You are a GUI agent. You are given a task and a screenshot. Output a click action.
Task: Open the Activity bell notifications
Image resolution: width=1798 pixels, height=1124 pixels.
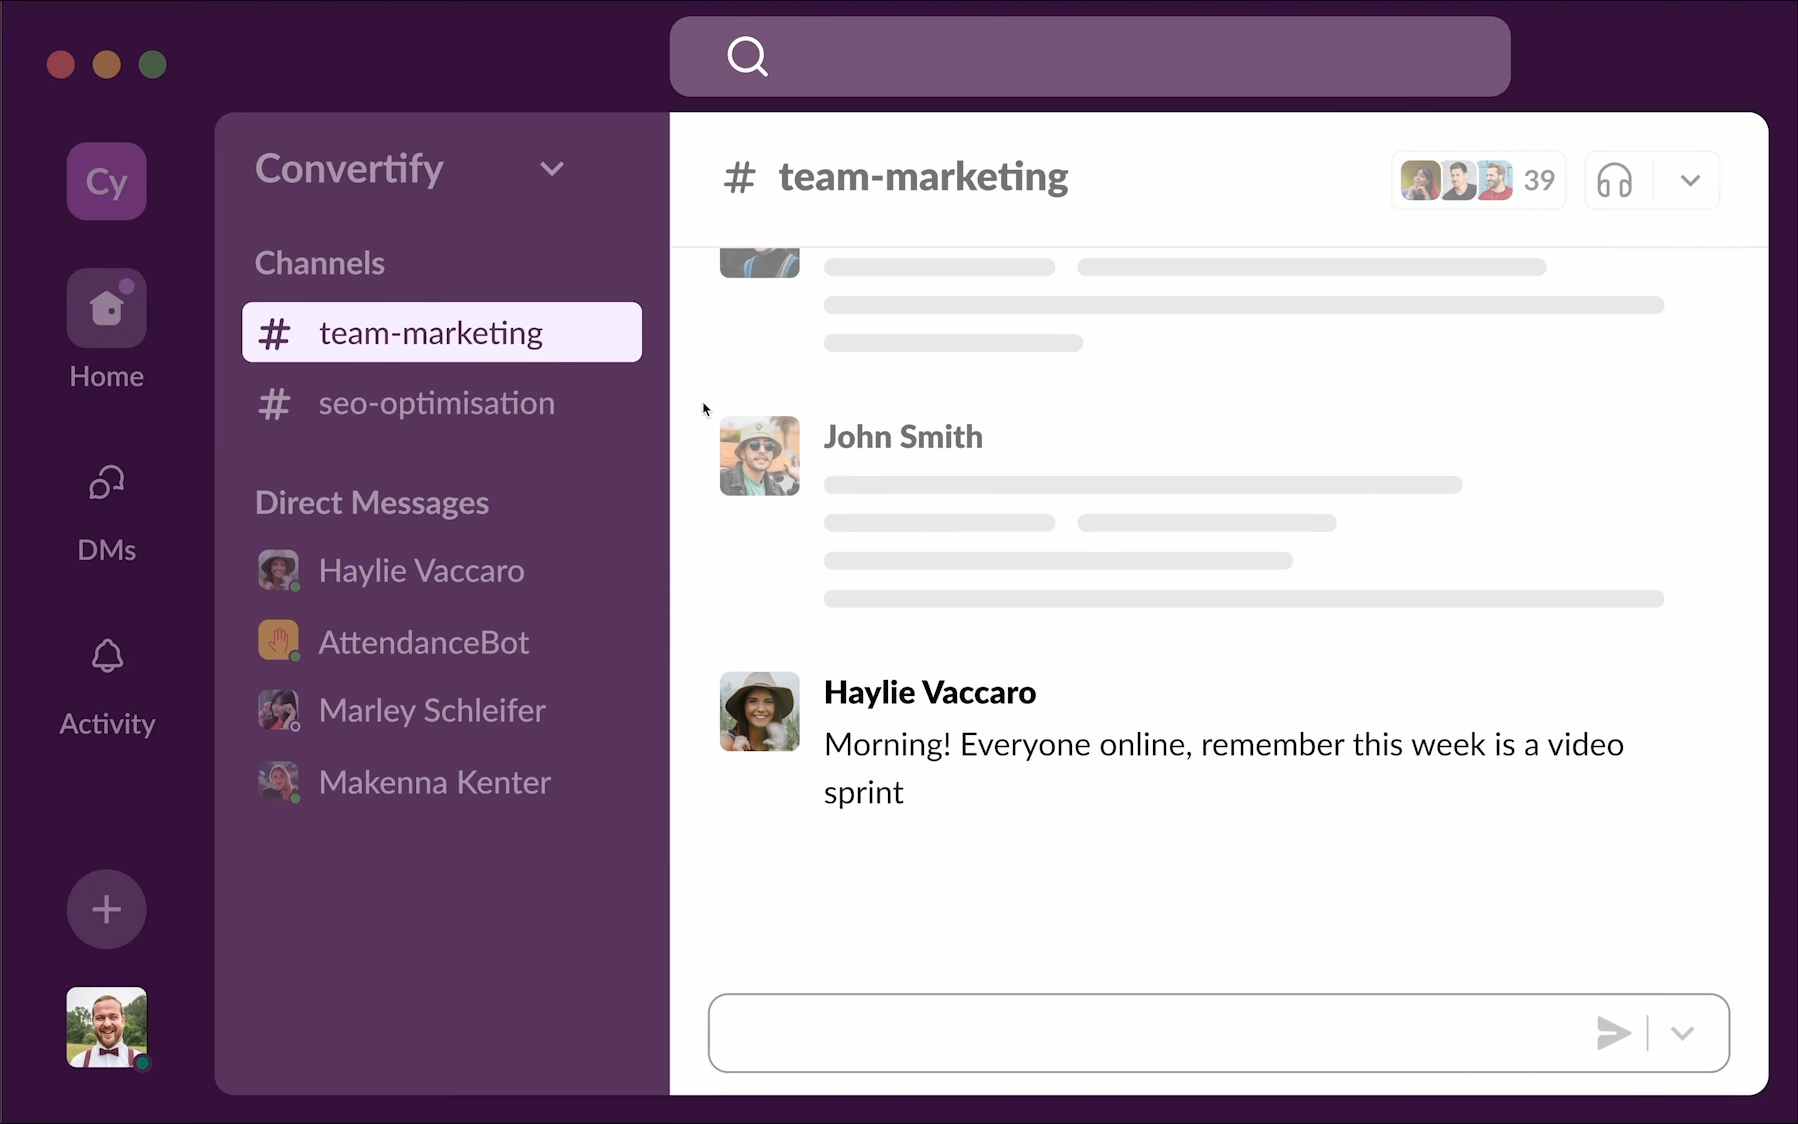(x=106, y=658)
